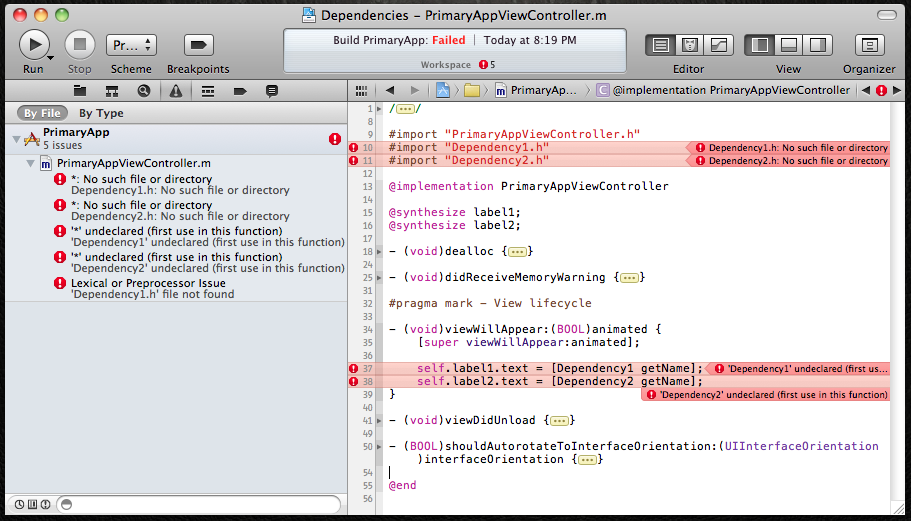
Task: Click the folder icon in jump bar
Action: click(472, 91)
